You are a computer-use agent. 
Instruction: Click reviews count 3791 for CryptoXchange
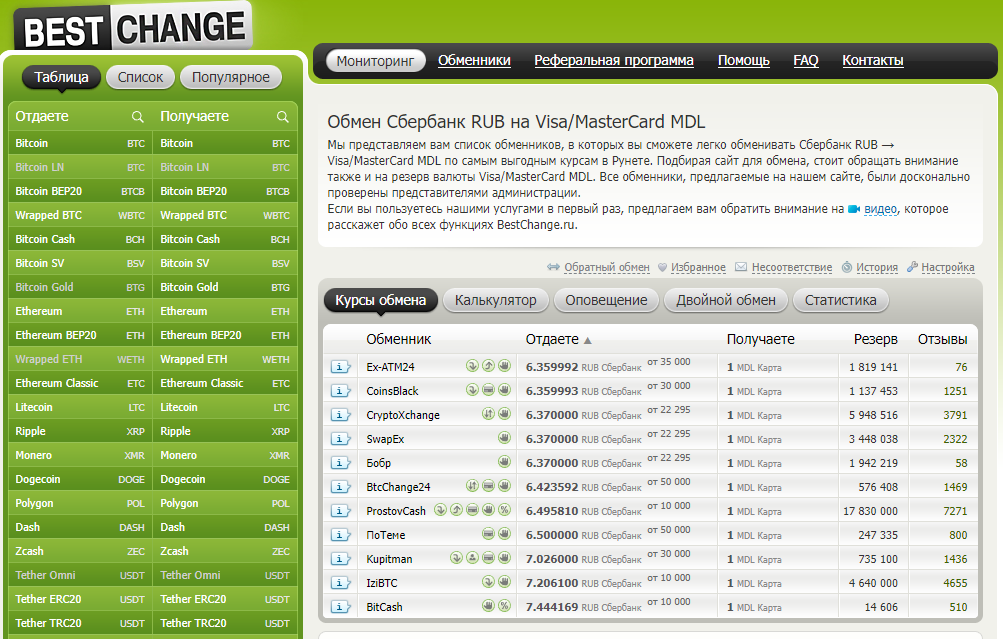tap(955, 415)
